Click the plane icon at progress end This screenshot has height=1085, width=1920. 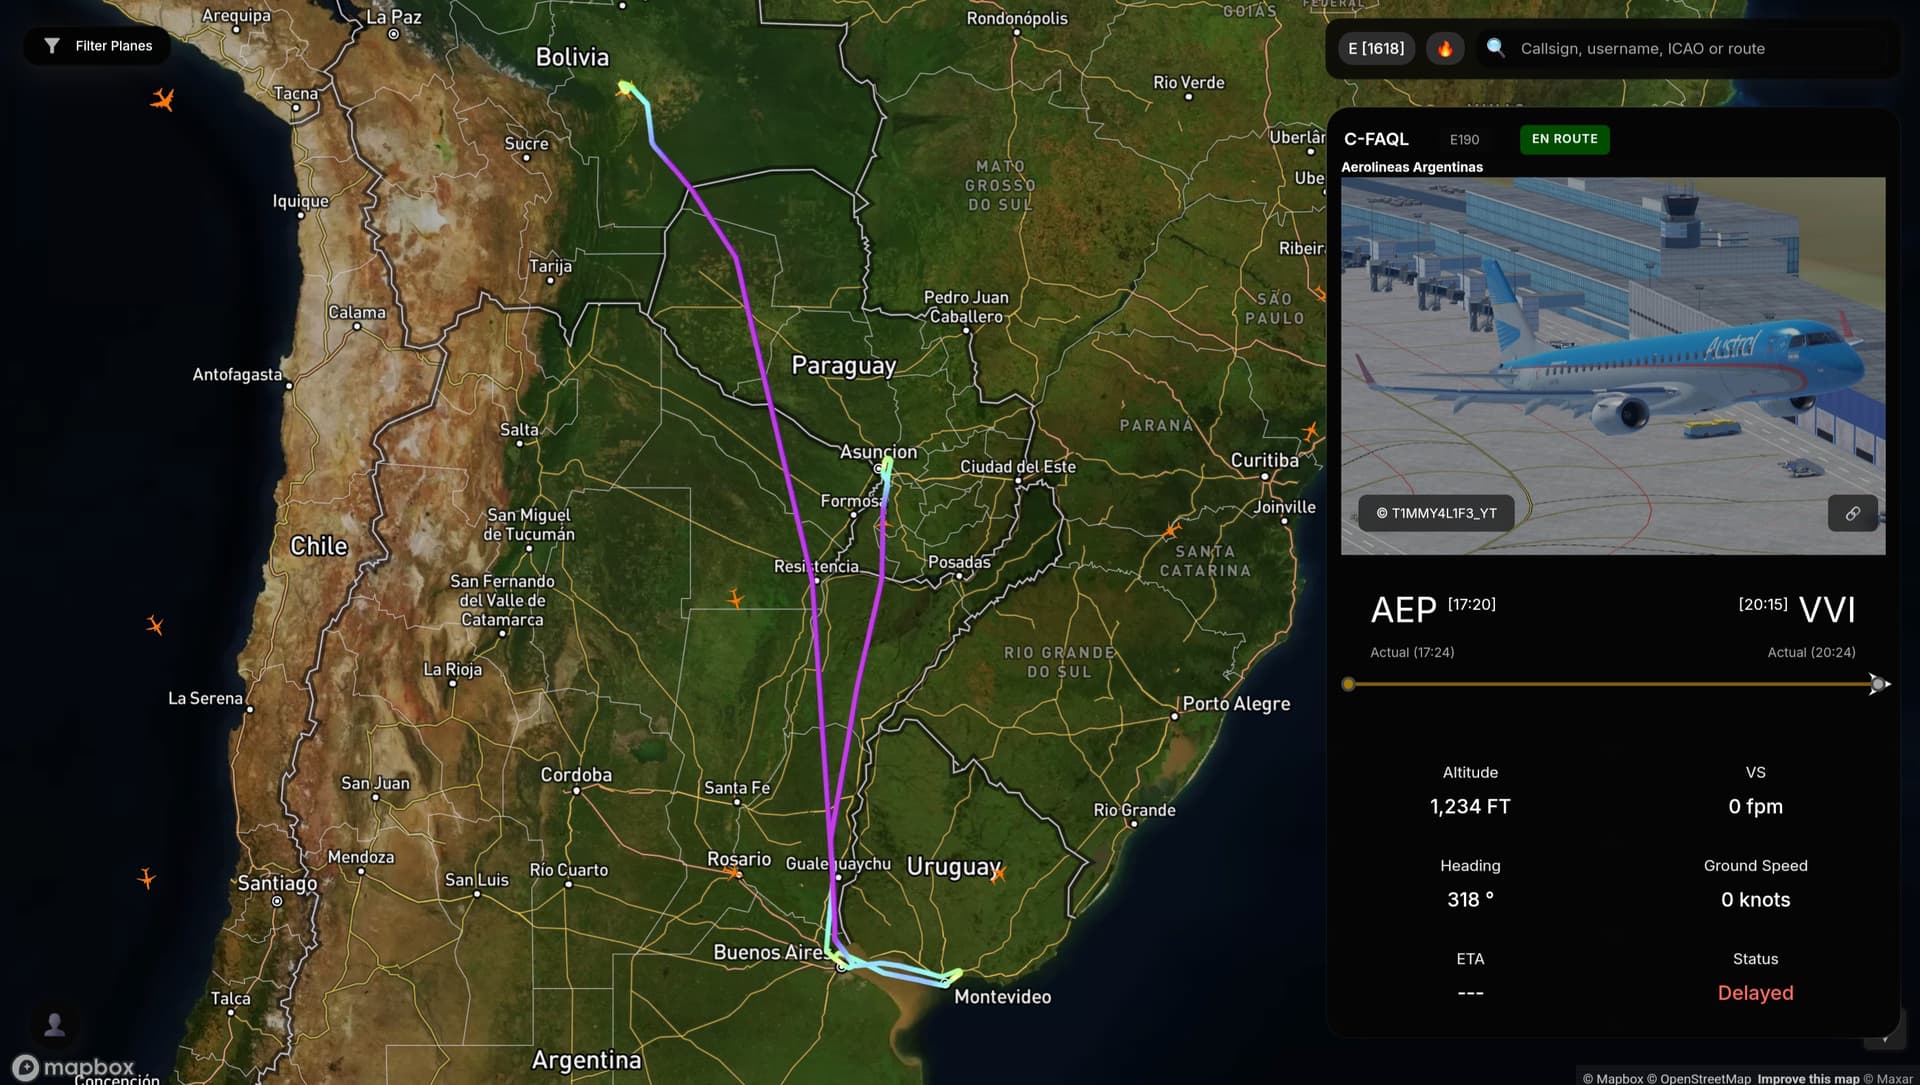[x=1879, y=684]
